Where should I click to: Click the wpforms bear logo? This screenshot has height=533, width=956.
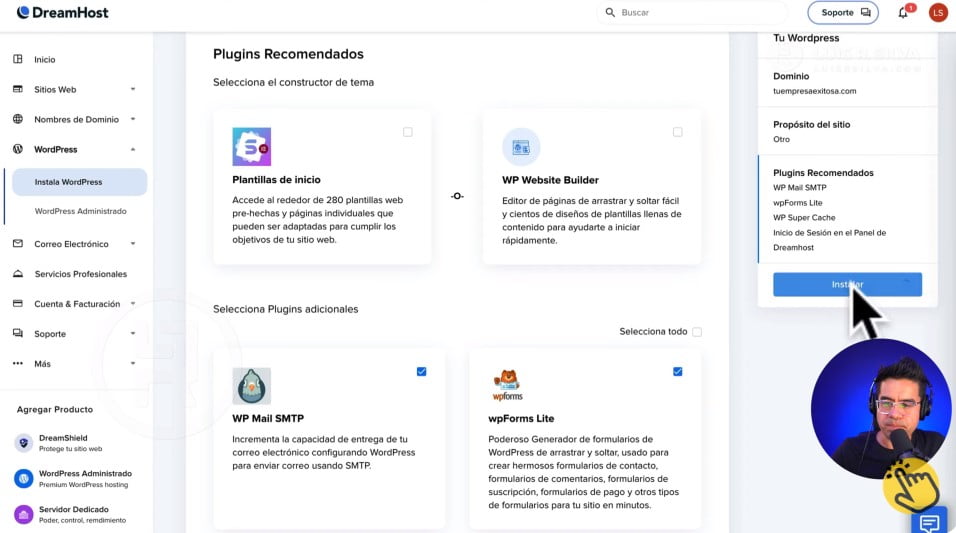[507, 385]
